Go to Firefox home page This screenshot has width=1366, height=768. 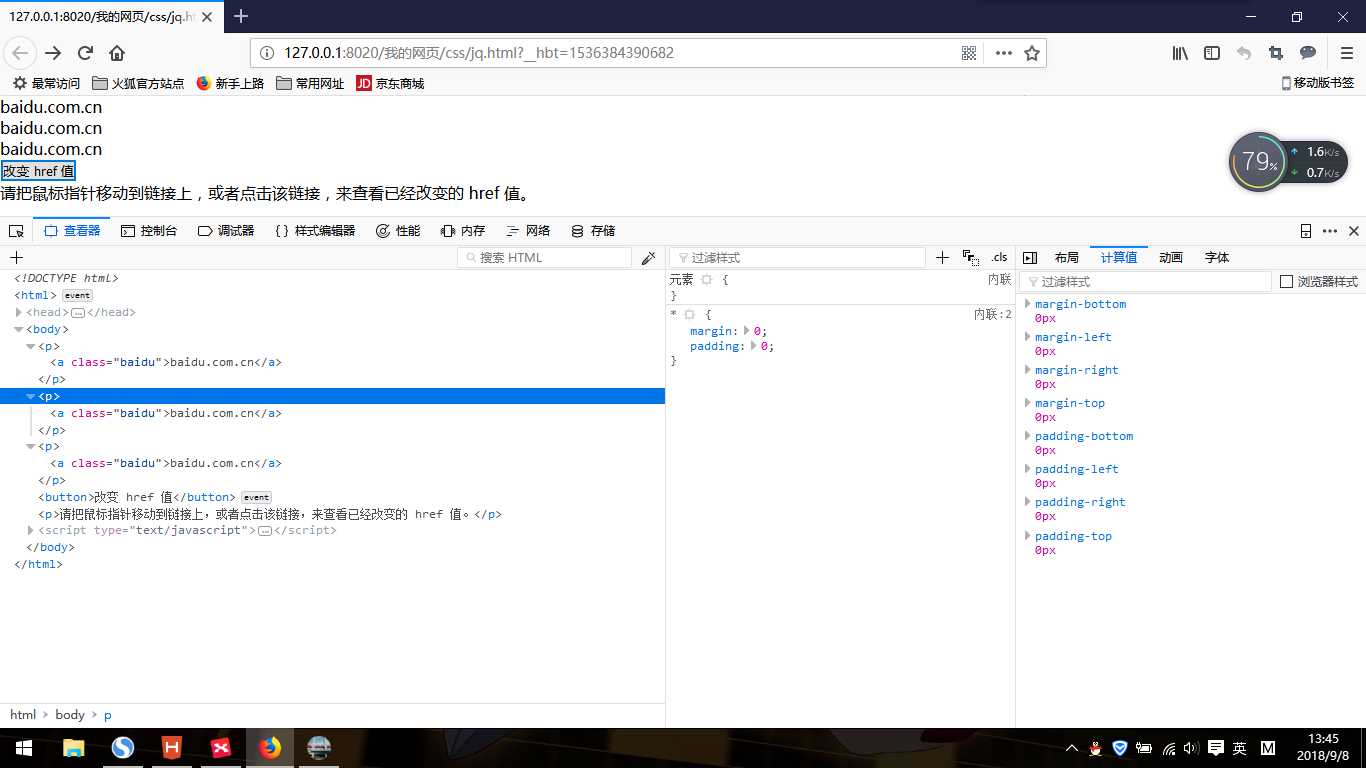pyautogui.click(x=117, y=53)
